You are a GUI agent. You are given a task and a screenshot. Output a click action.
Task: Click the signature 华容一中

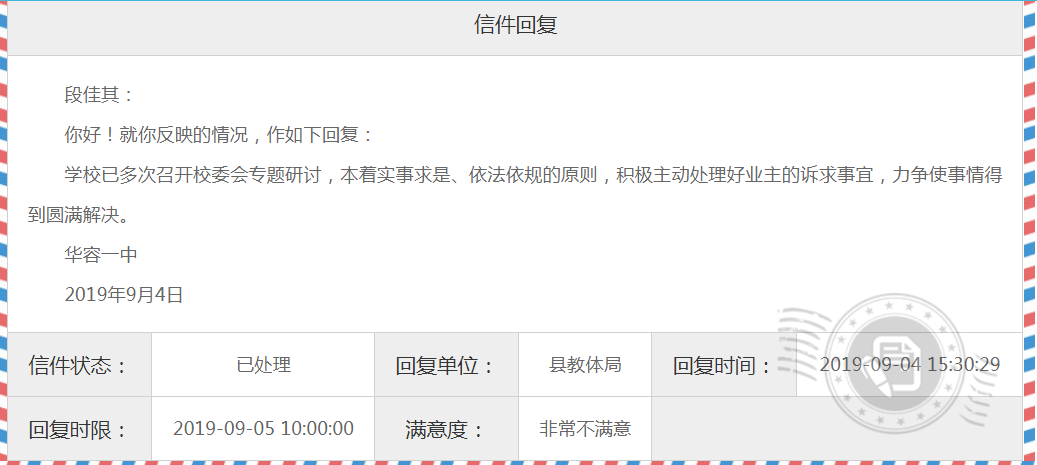(x=101, y=255)
